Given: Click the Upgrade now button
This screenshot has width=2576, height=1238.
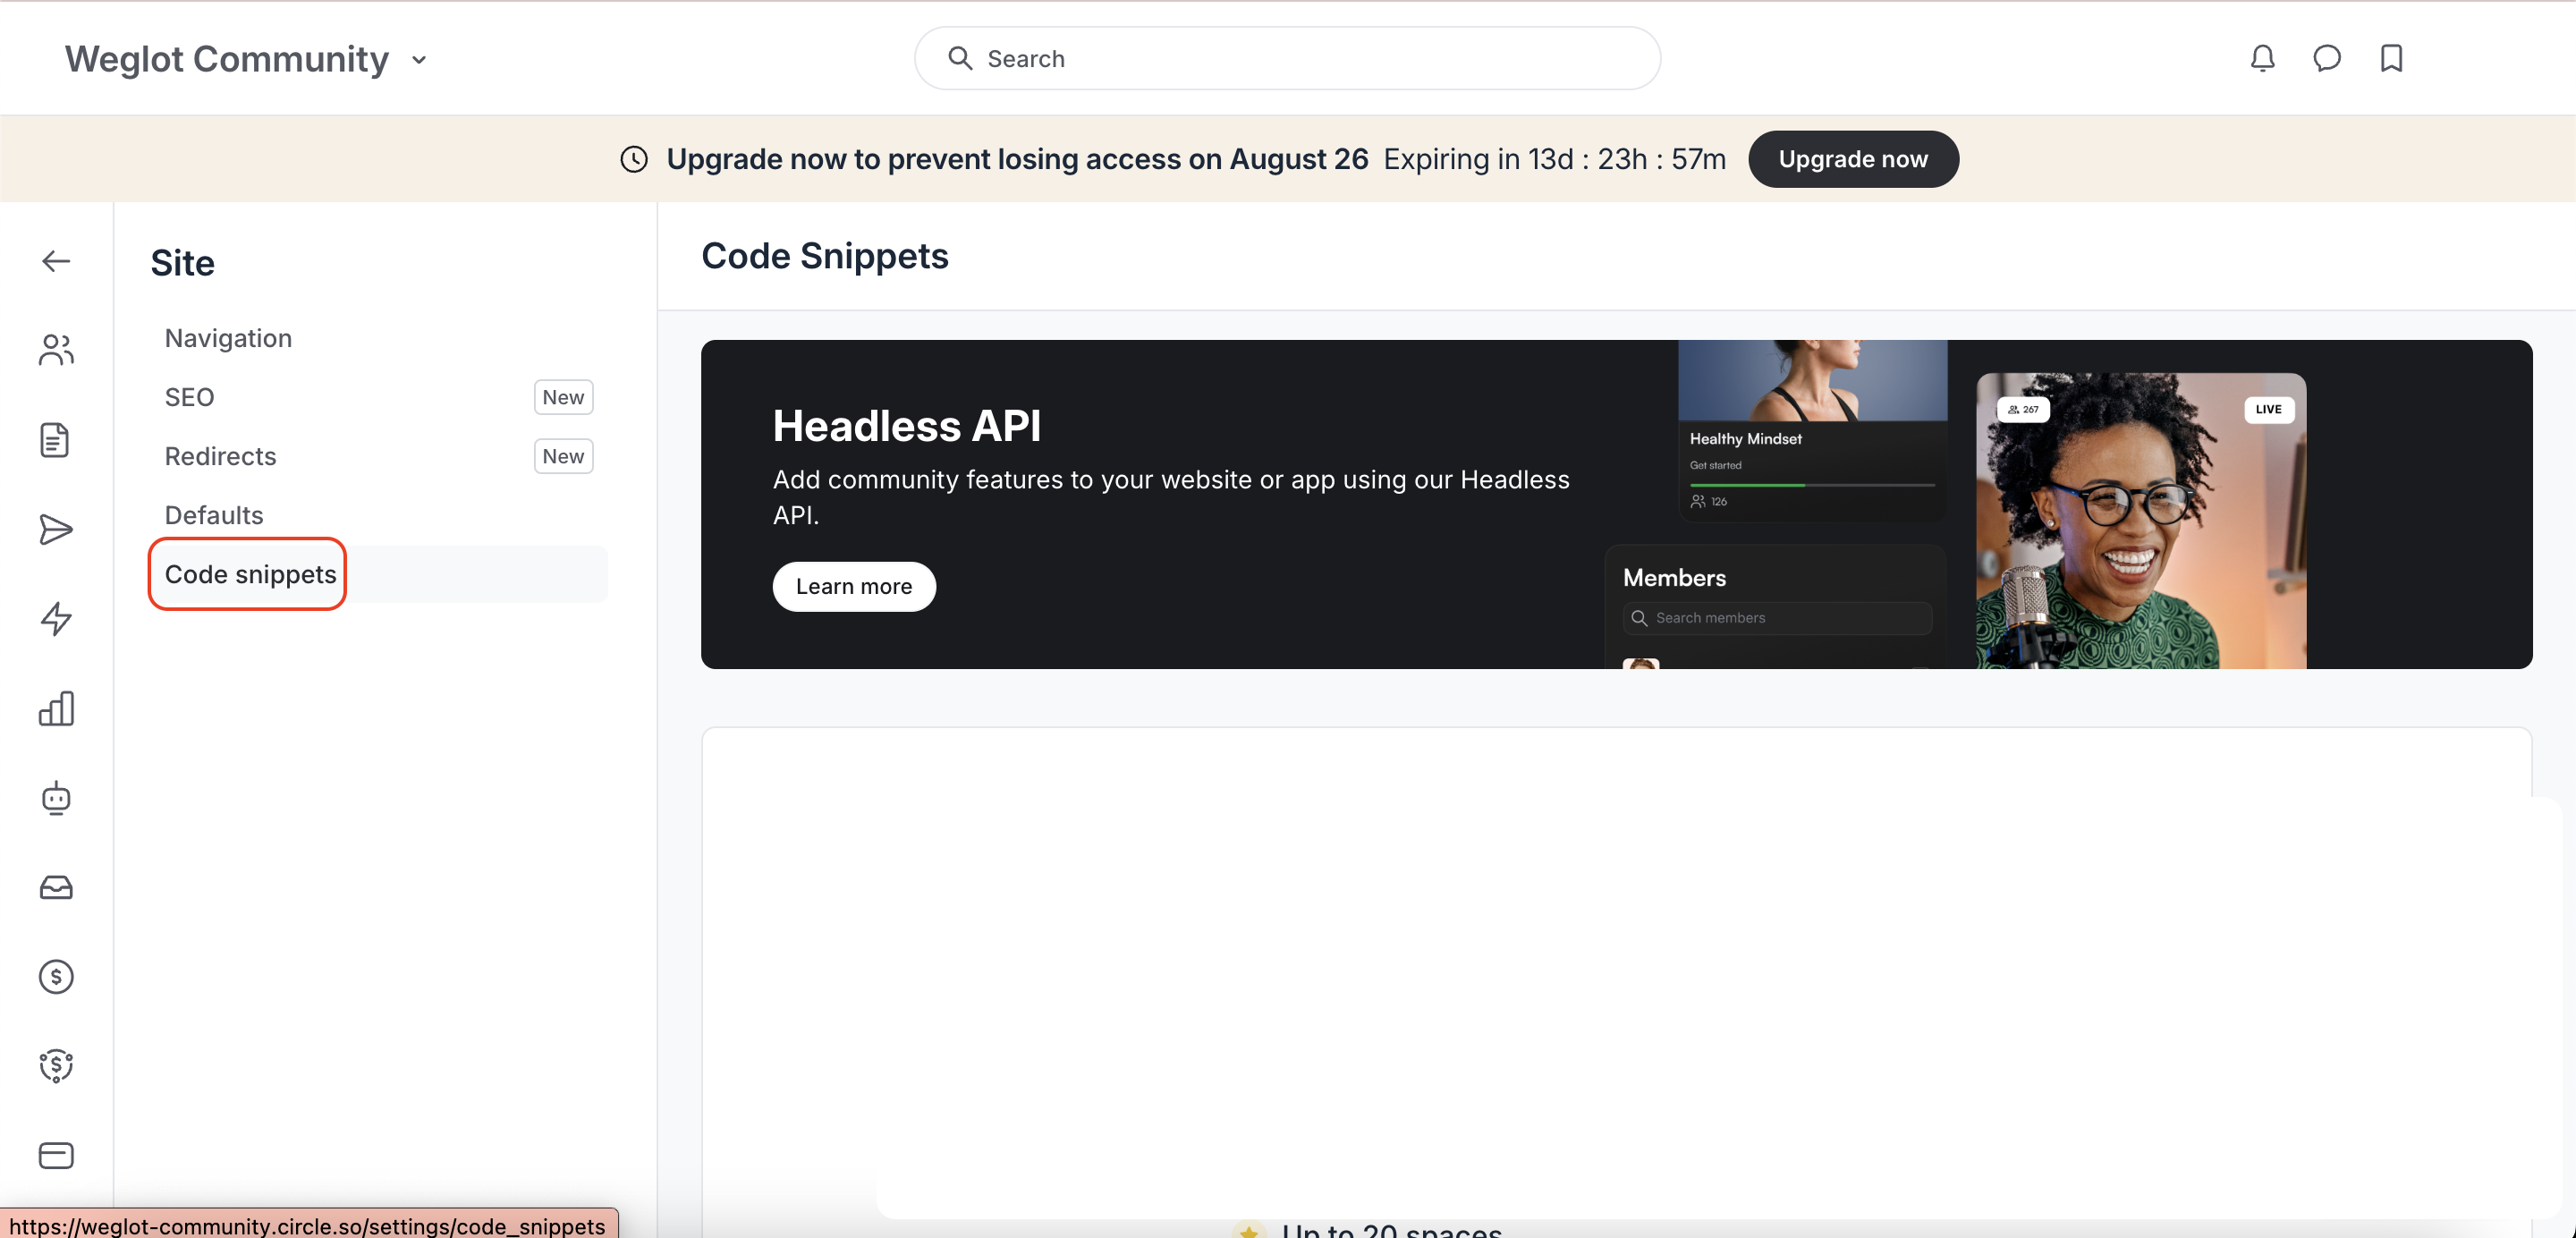Looking at the screenshot, I should (x=1853, y=159).
